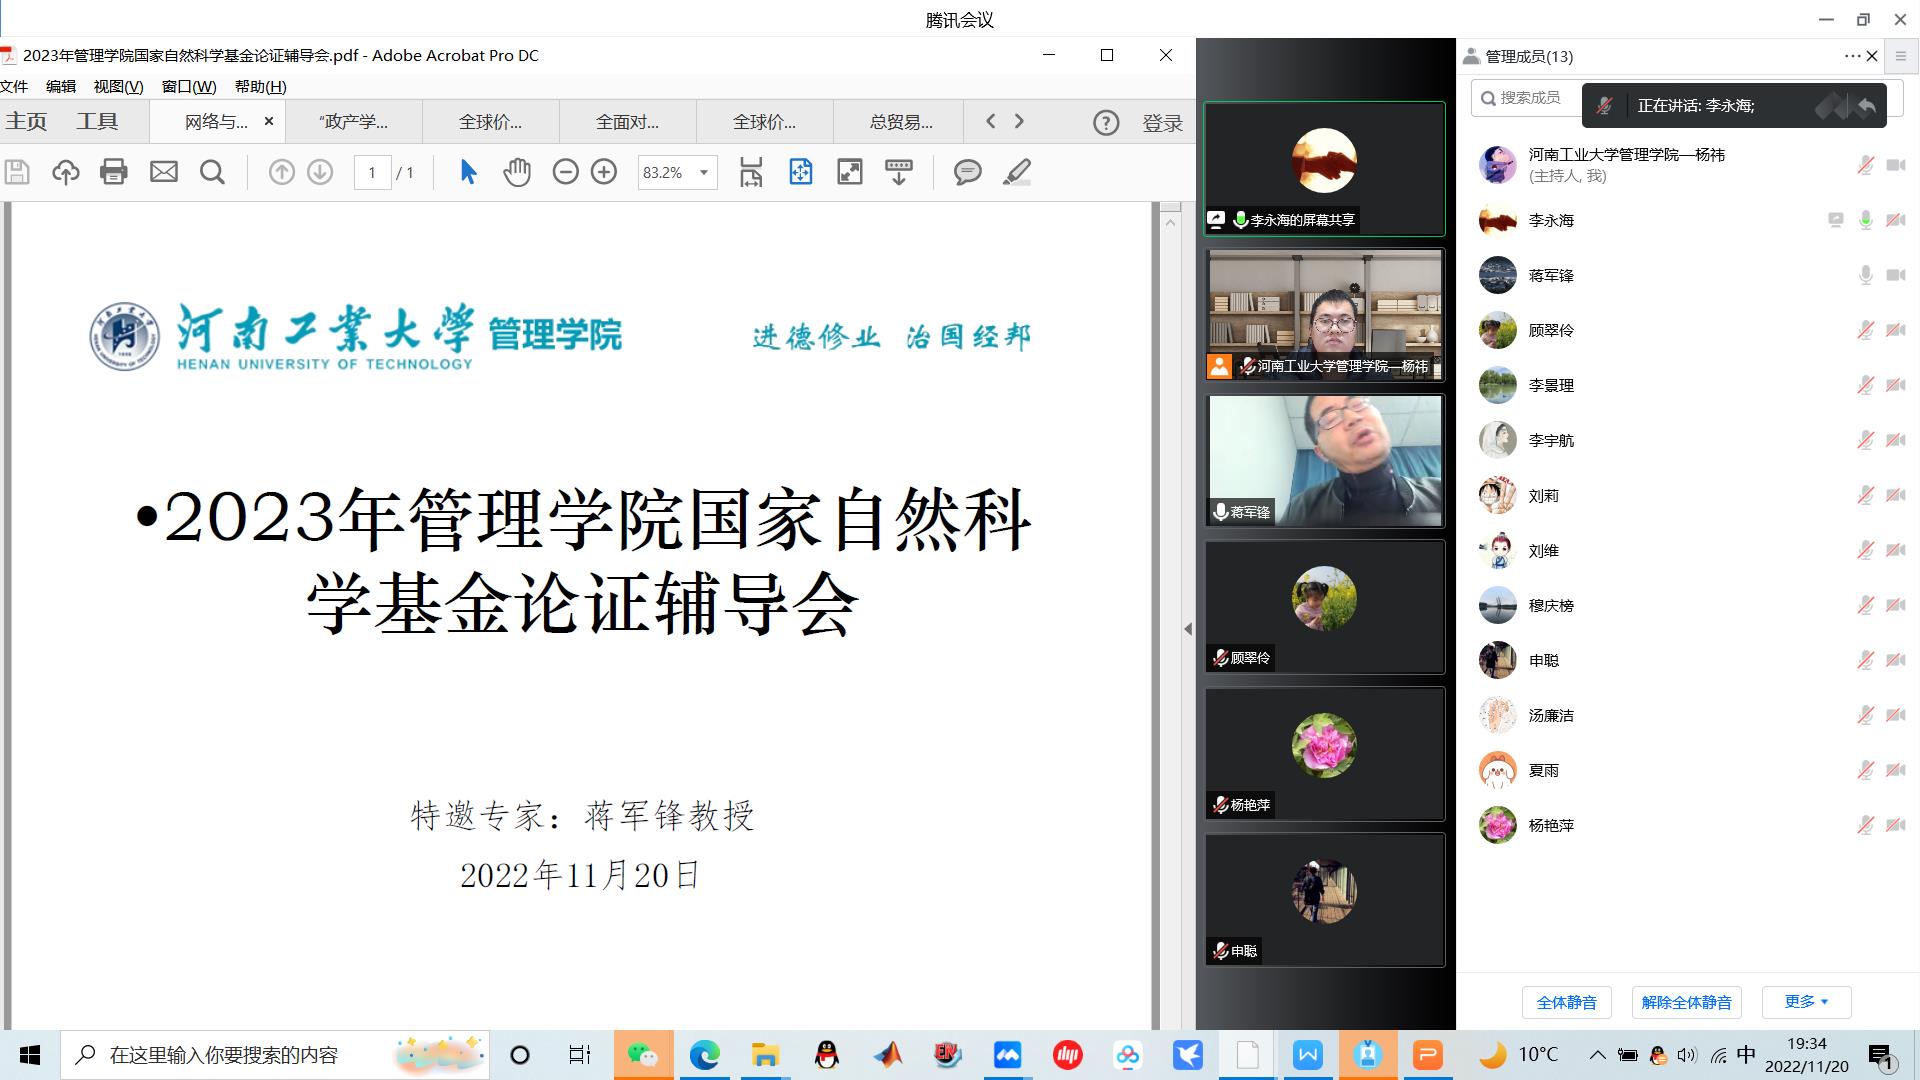This screenshot has width=1920, height=1080.
Task: Click the zoom in plus icon
Action: 604,172
